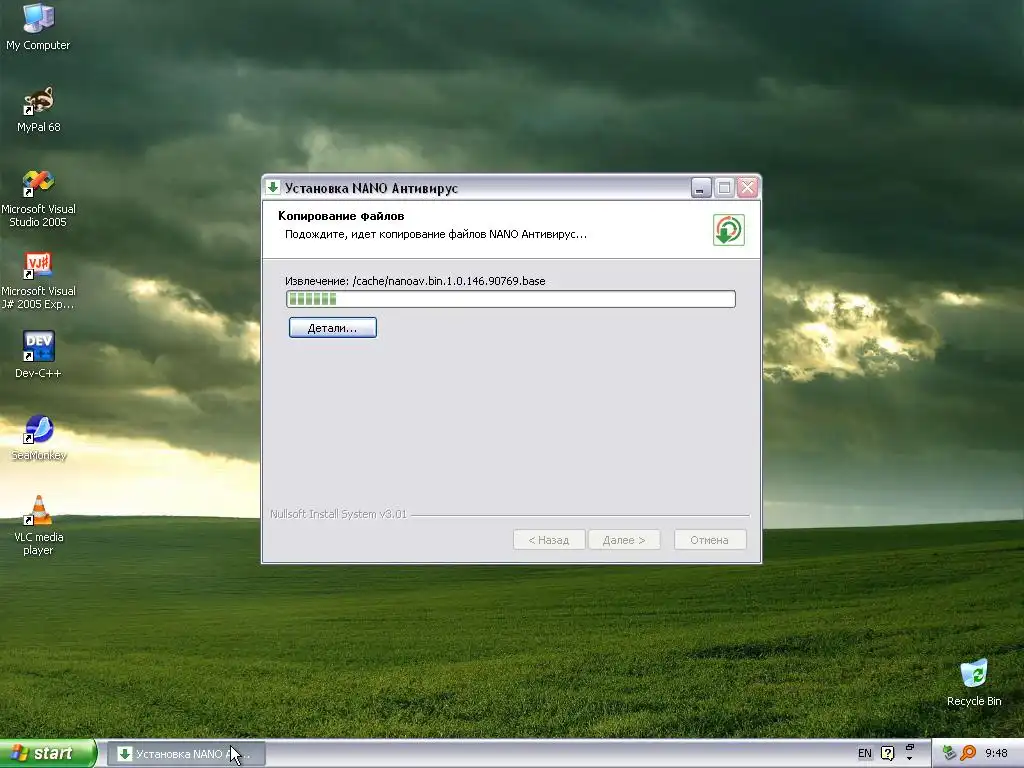Select the Recycle Bin icon
This screenshot has width=1024, height=768.
pyautogui.click(x=974, y=683)
